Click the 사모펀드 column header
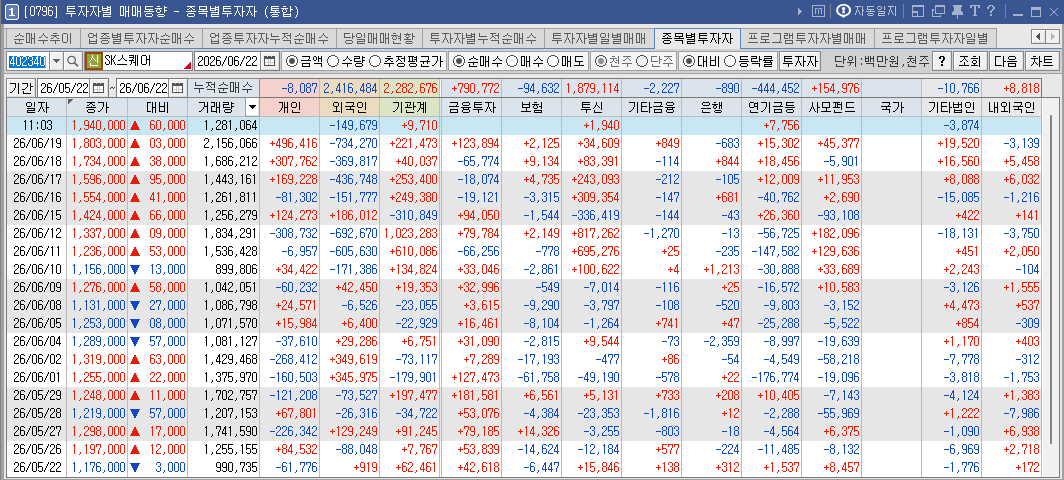This screenshot has height=480, width=1064. (832, 107)
